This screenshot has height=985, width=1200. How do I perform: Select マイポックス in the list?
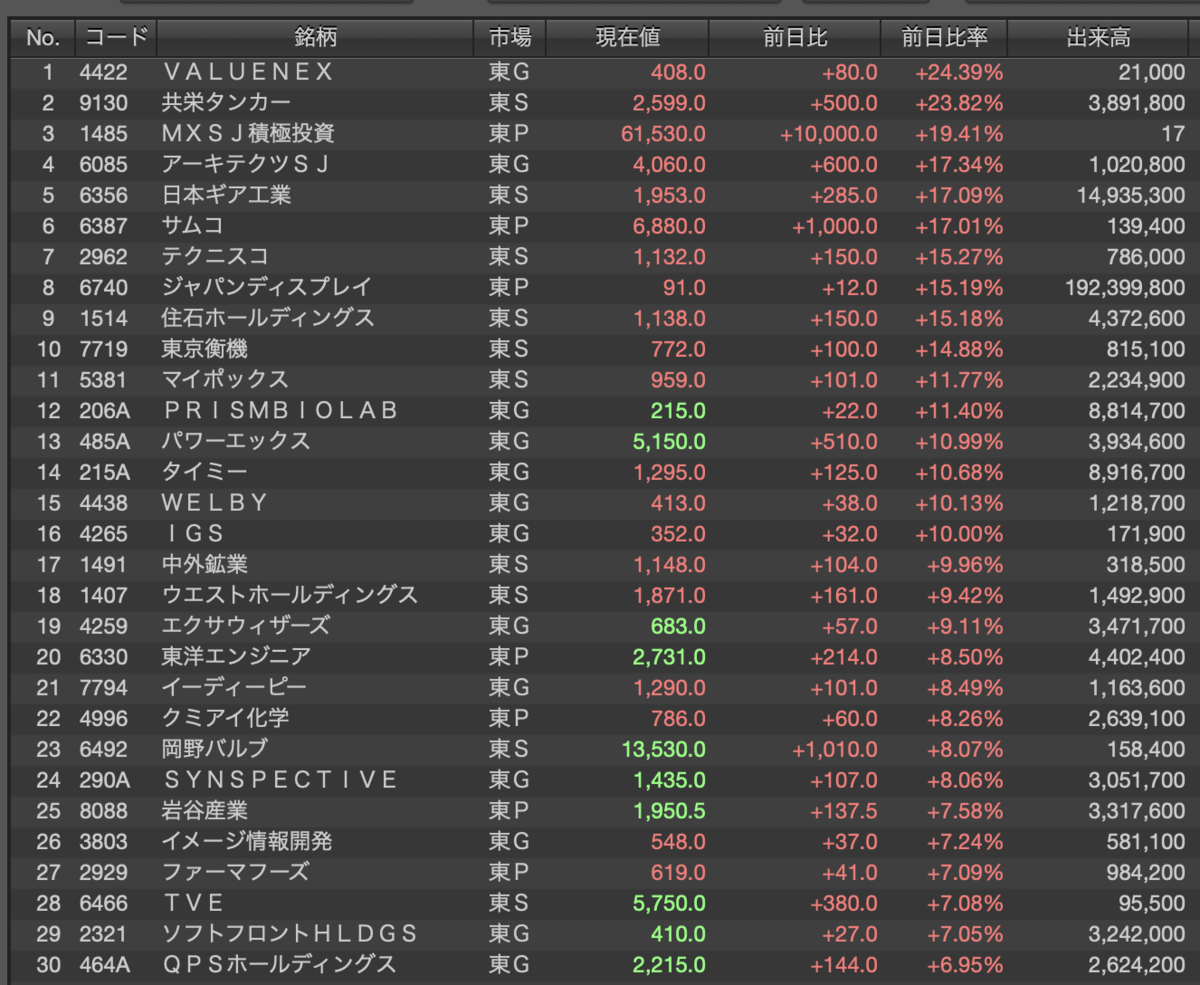click(225, 380)
